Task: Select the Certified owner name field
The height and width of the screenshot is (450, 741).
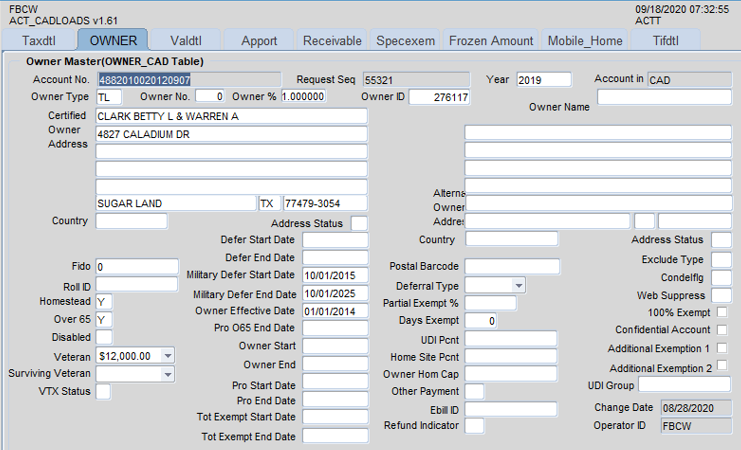Action: coord(231,116)
